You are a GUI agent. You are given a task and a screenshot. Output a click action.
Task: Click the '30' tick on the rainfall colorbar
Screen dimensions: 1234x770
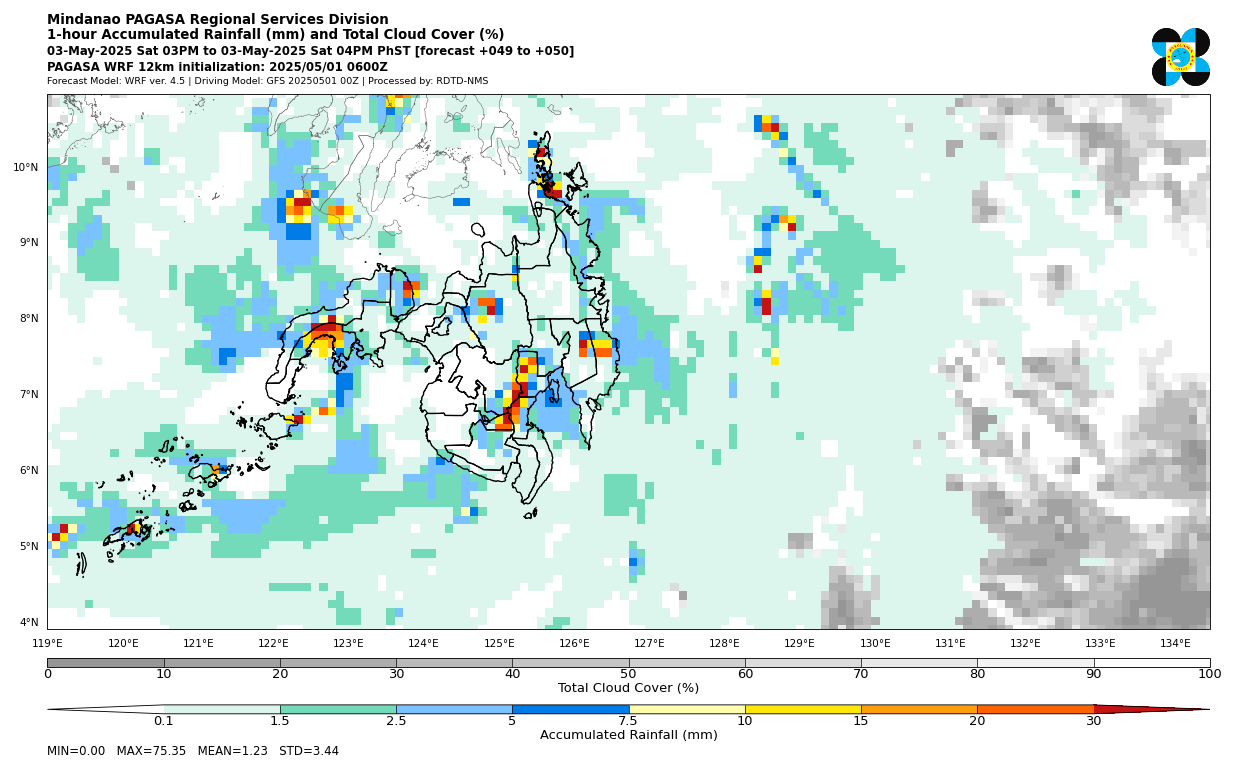(1094, 721)
